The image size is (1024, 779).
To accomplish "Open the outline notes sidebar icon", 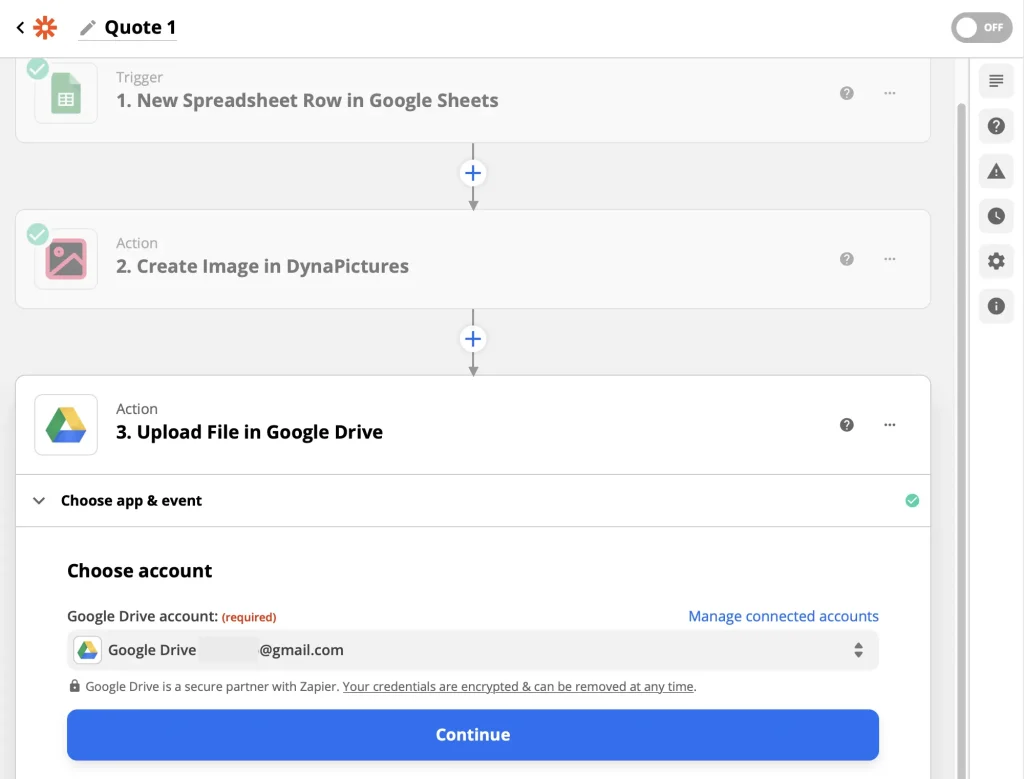I will point(996,81).
